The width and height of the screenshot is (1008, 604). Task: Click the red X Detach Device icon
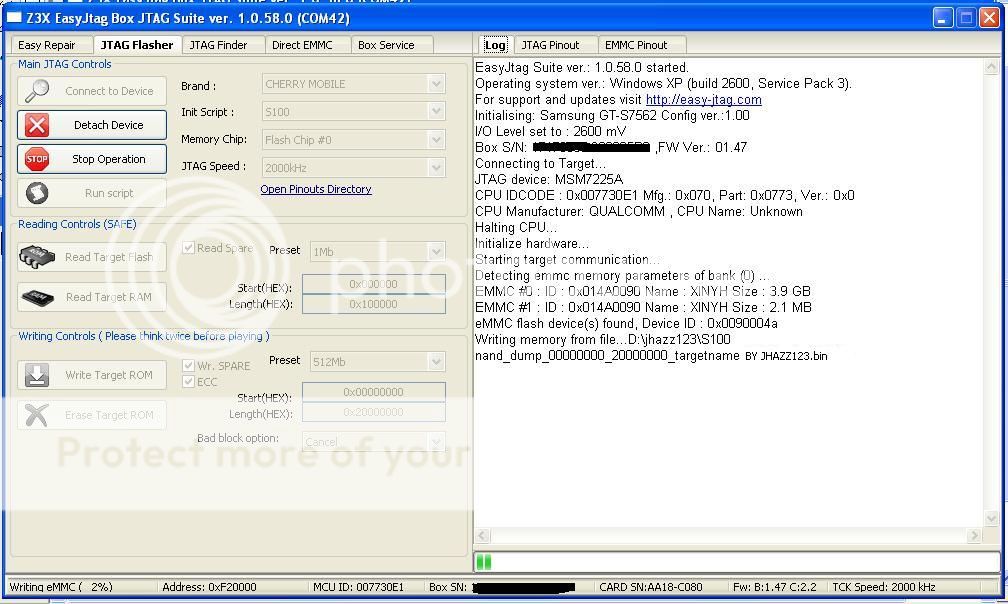(37, 125)
